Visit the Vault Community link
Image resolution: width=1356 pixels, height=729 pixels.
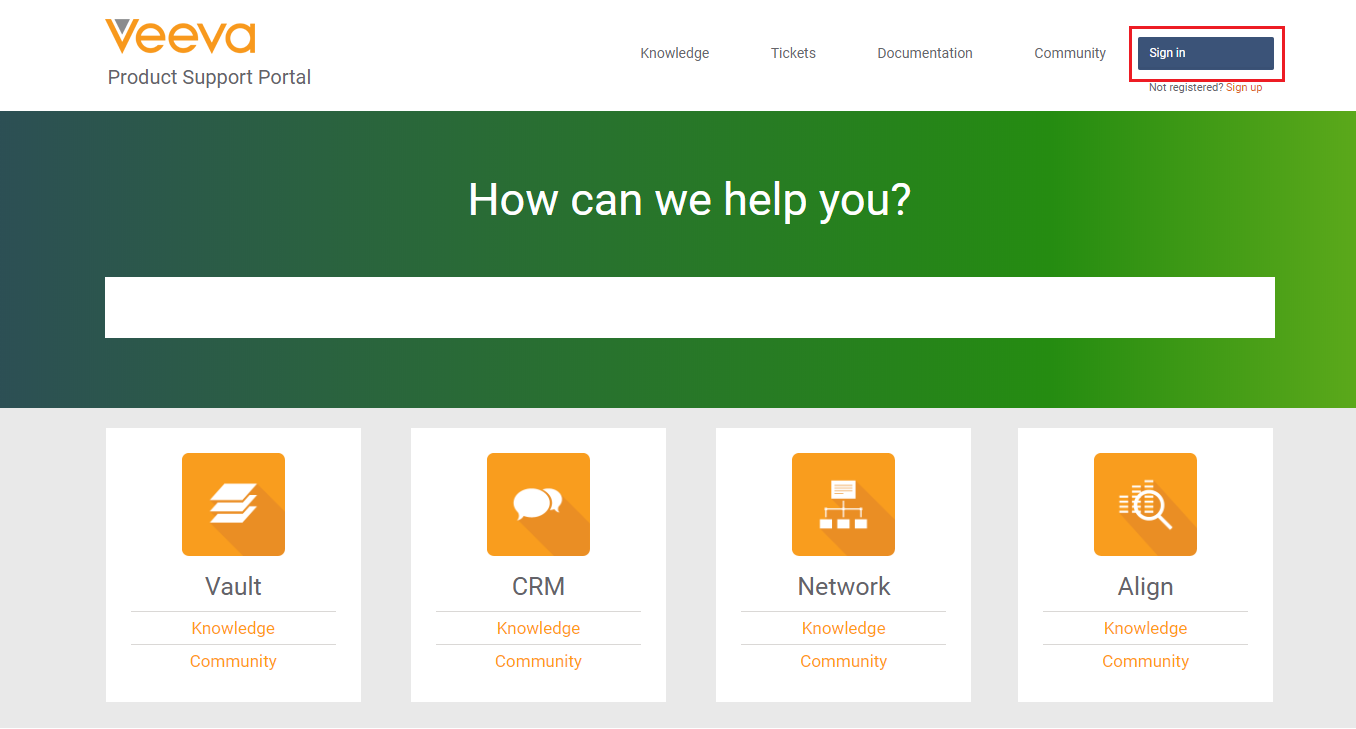233,661
